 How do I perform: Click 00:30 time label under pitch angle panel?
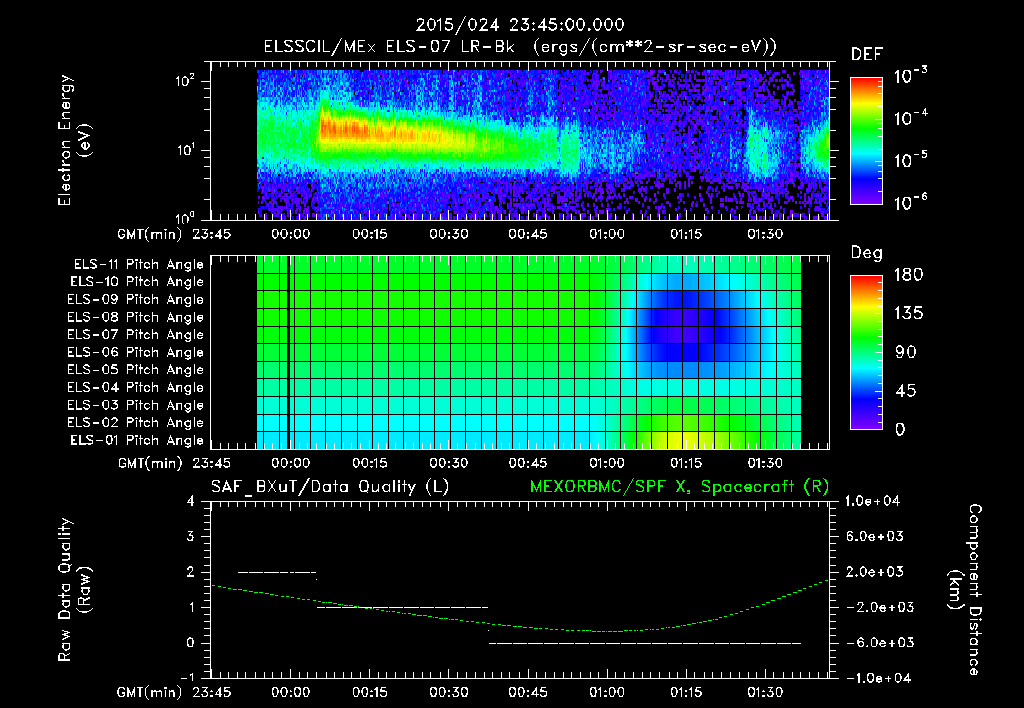pos(449,463)
